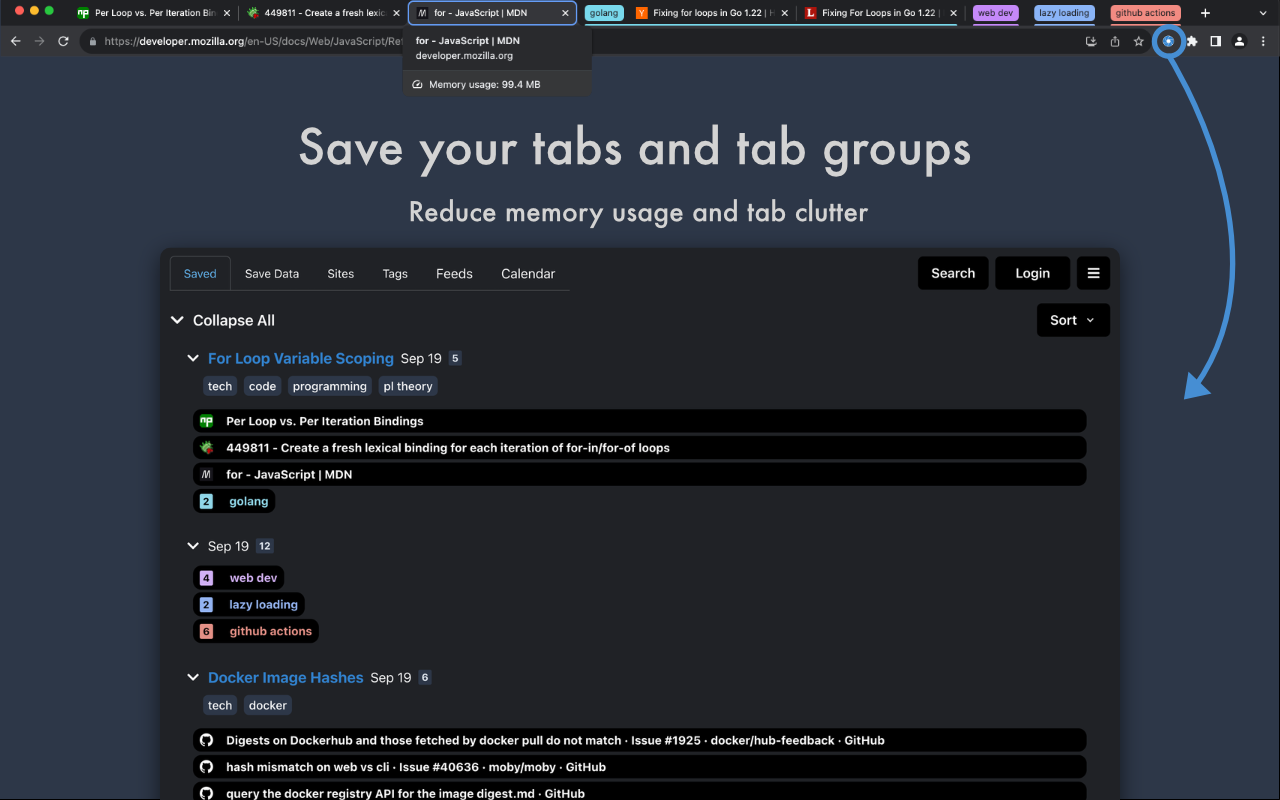Click the Login button

1032,273
